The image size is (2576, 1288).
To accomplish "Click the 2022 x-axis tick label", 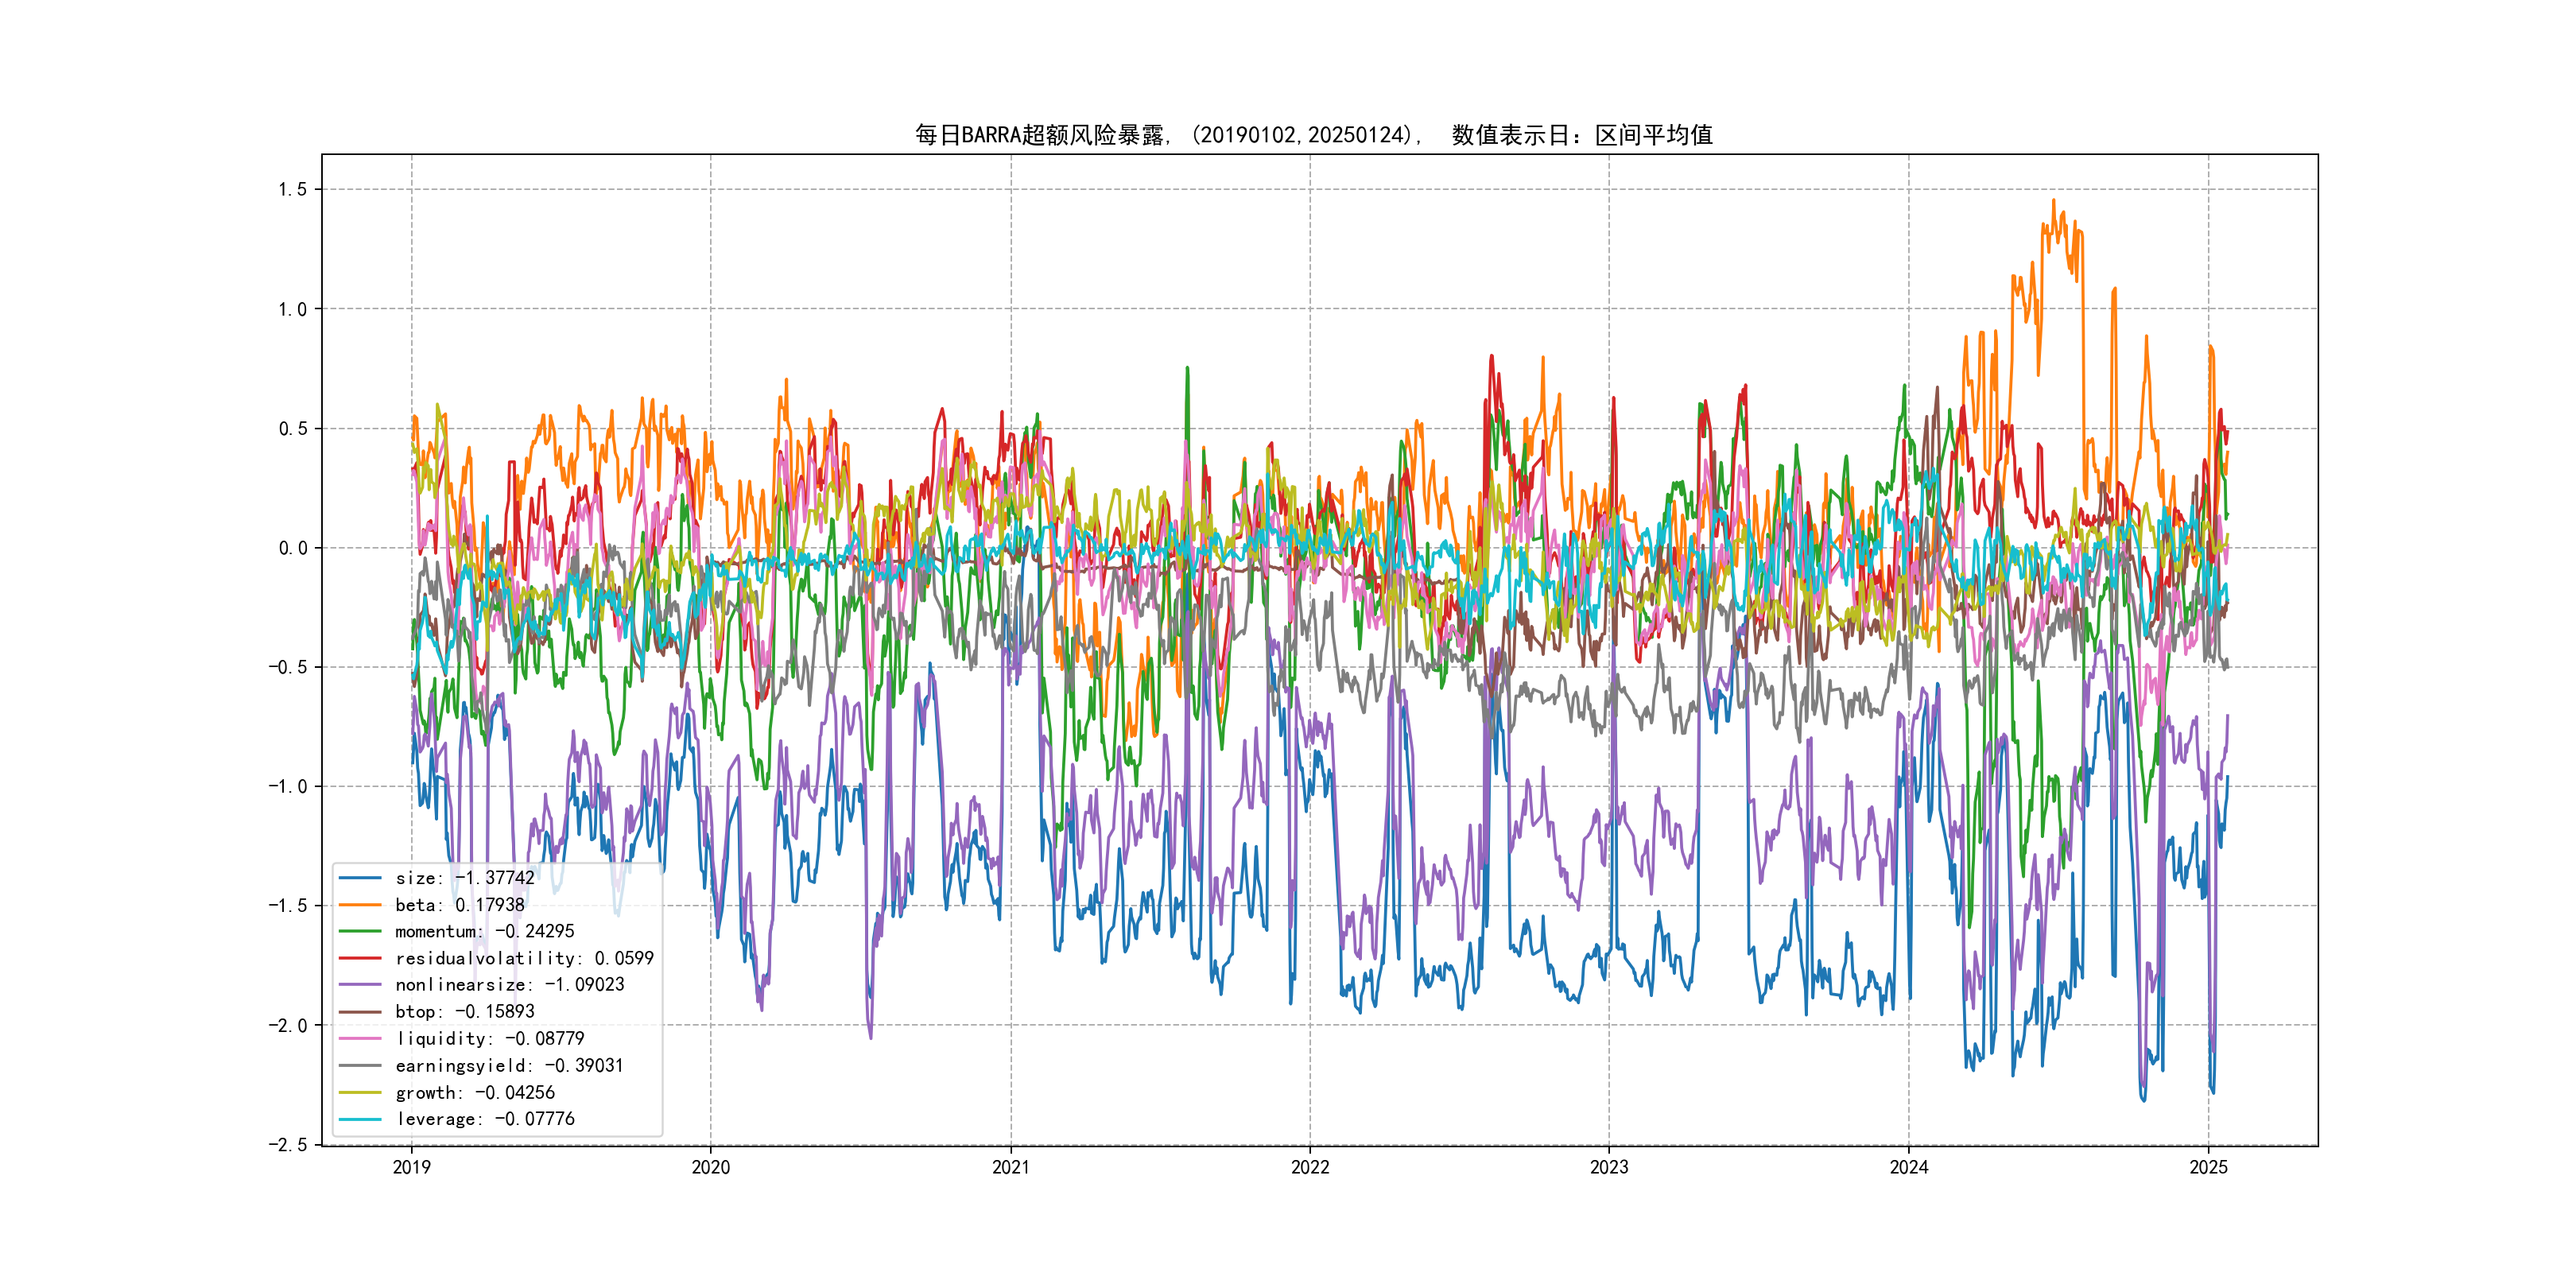I will coord(1310,1167).
